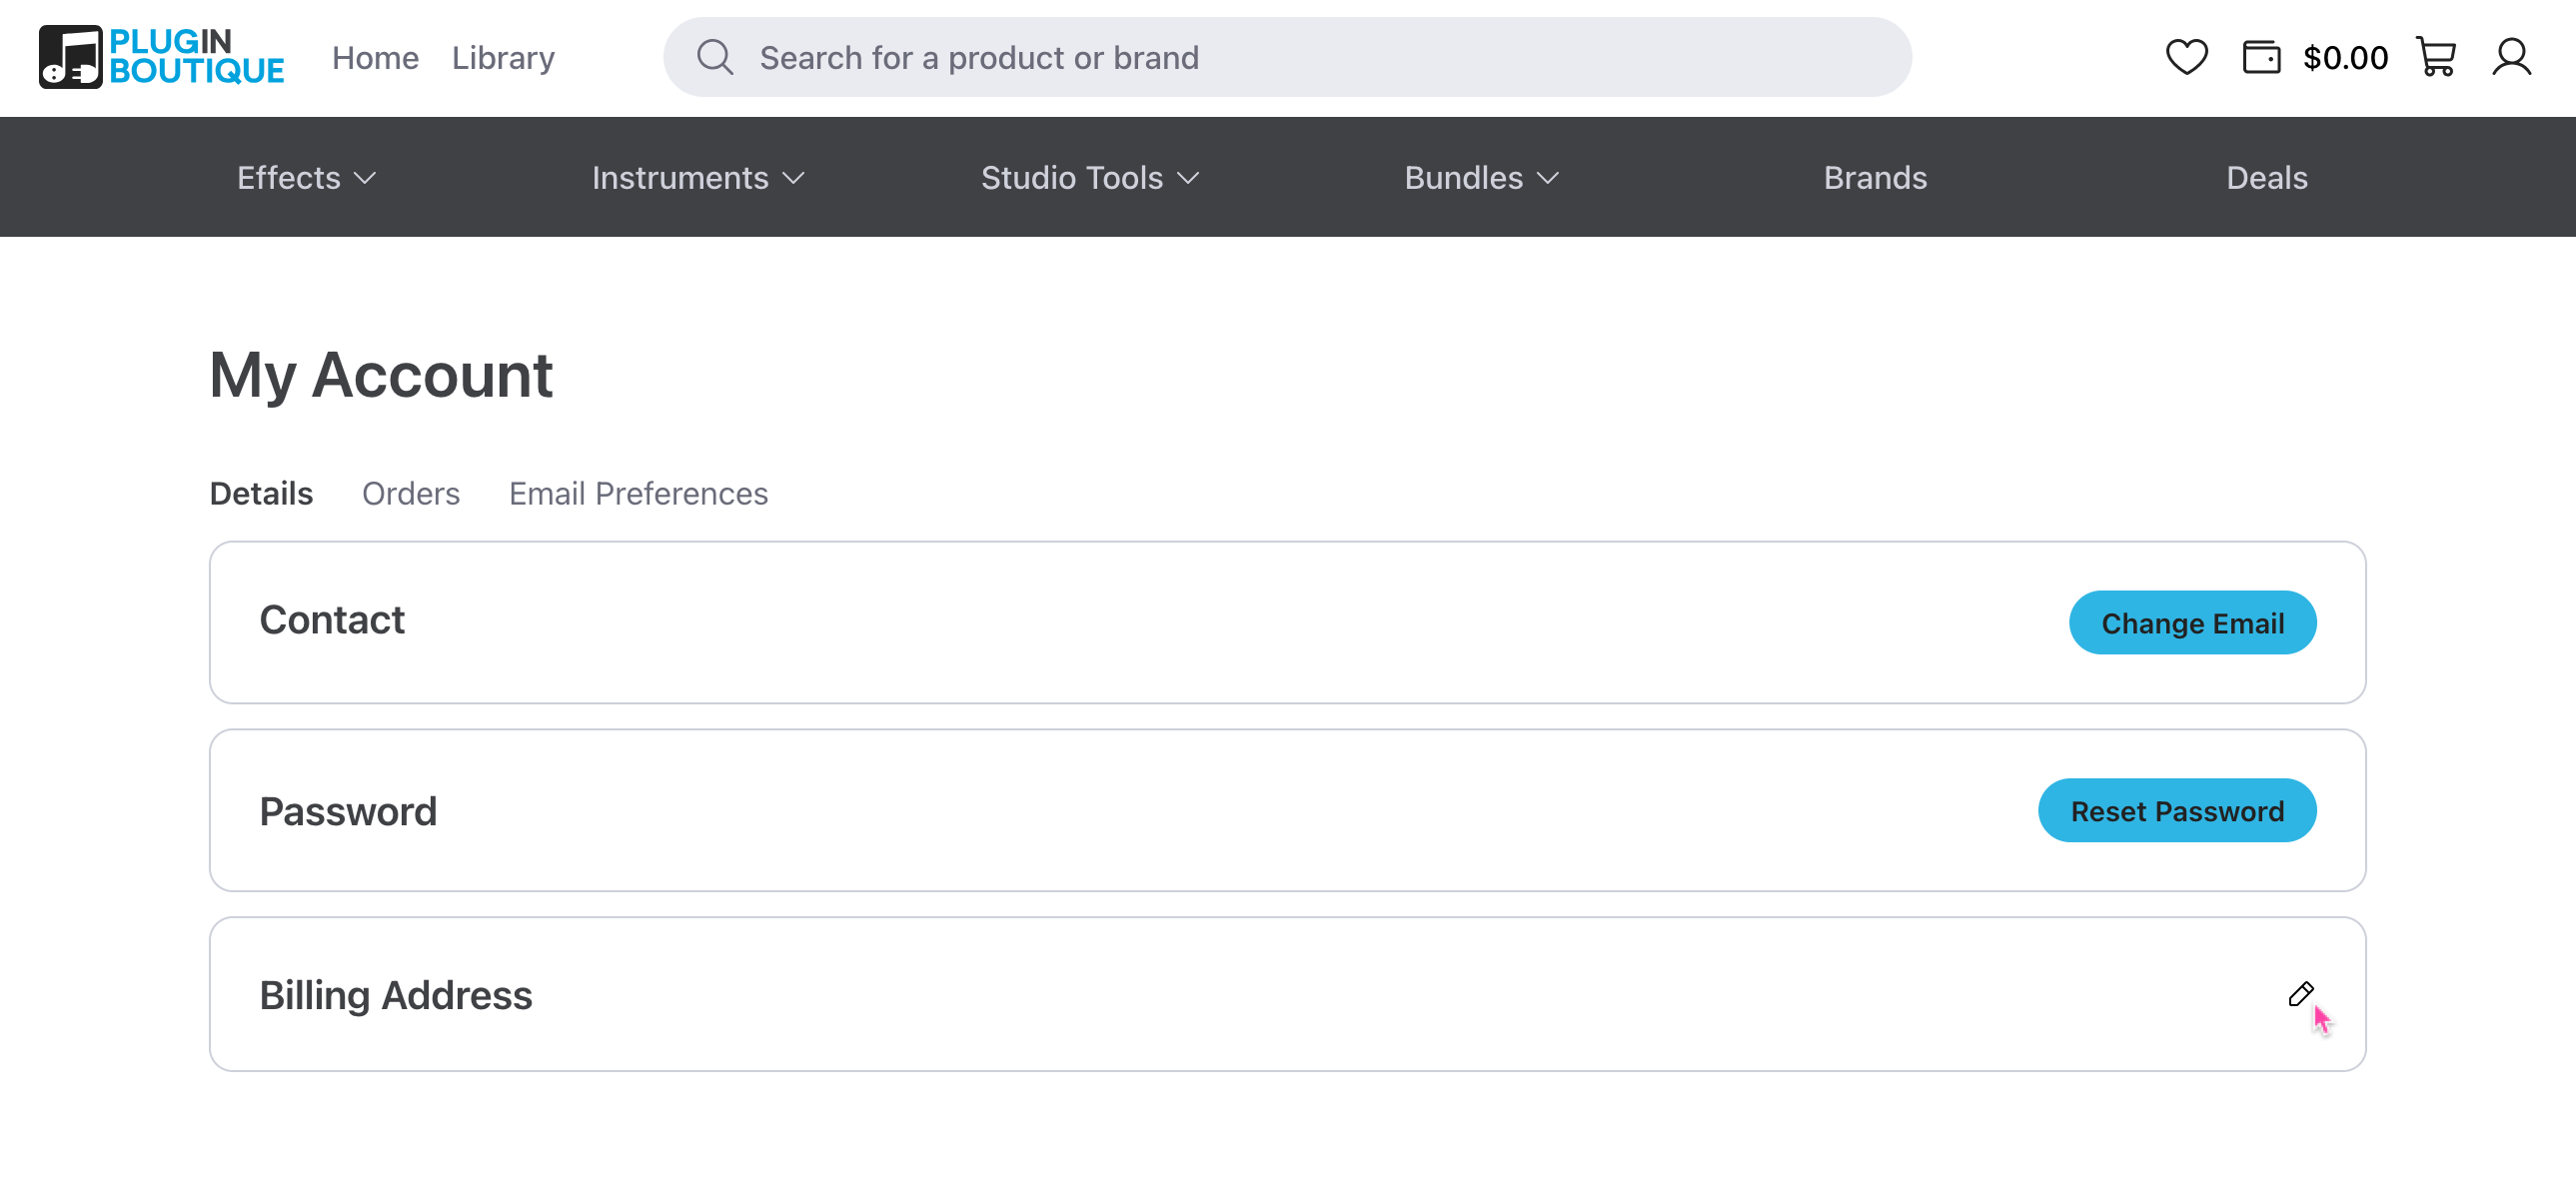The width and height of the screenshot is (2576, 1182).
Task: Click the Plugin Boutique logo
Action: tap(161, 57)
